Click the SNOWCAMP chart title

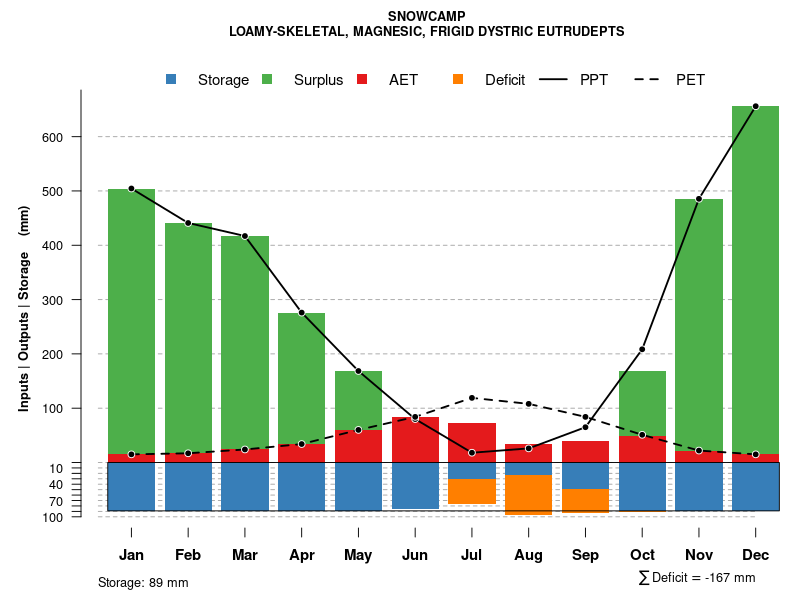(x=426, y=16)
